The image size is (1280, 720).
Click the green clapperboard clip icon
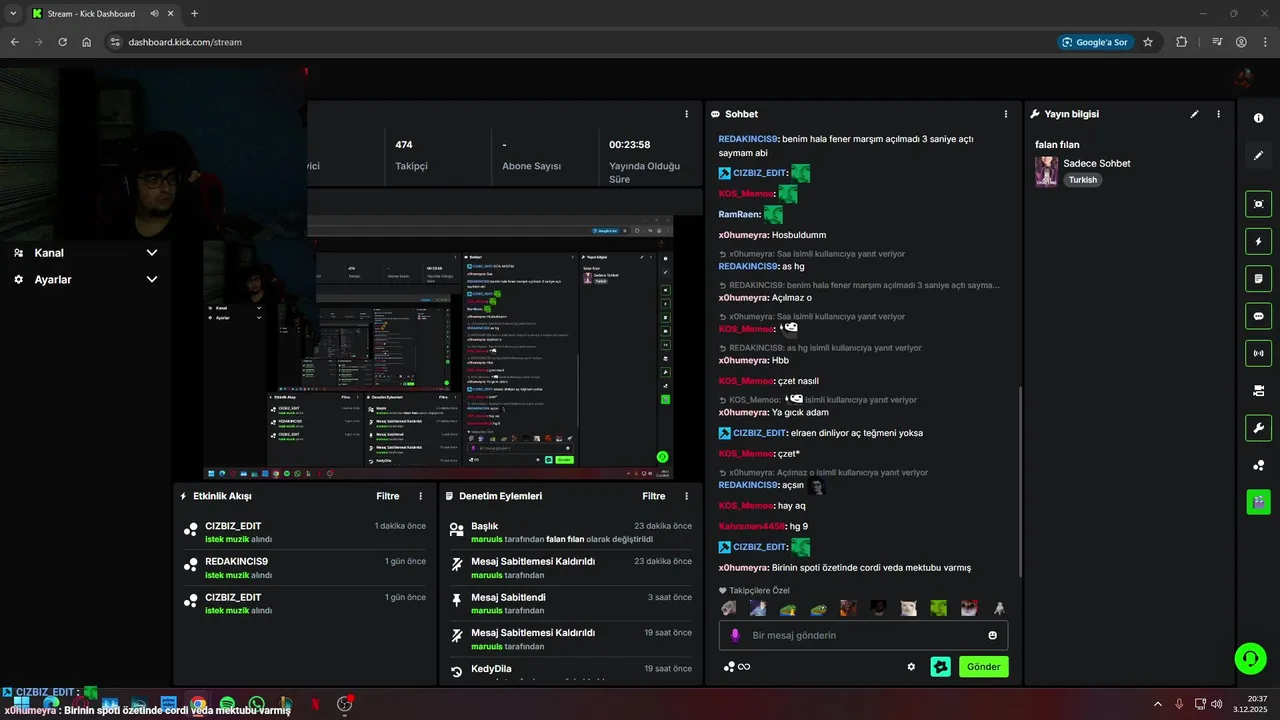click(1258, 502)
